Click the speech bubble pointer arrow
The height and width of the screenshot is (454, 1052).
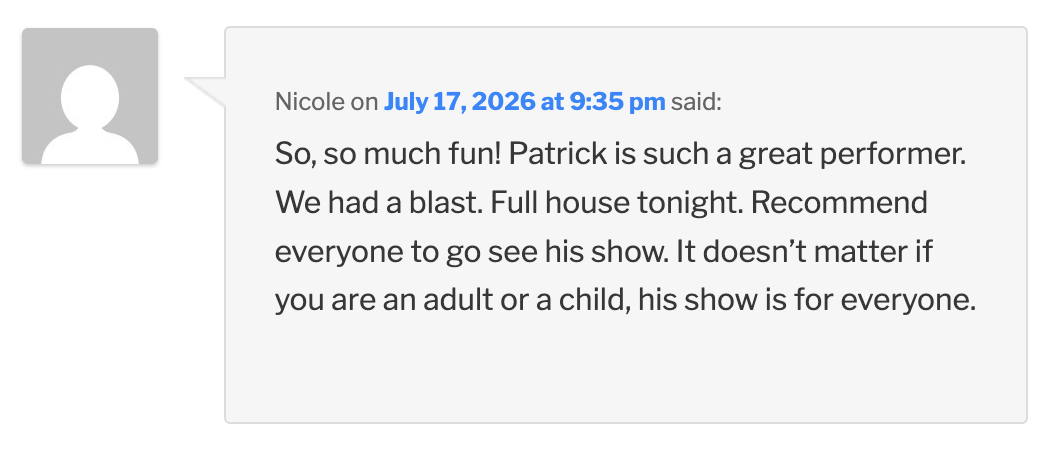(x=205, y=92)
